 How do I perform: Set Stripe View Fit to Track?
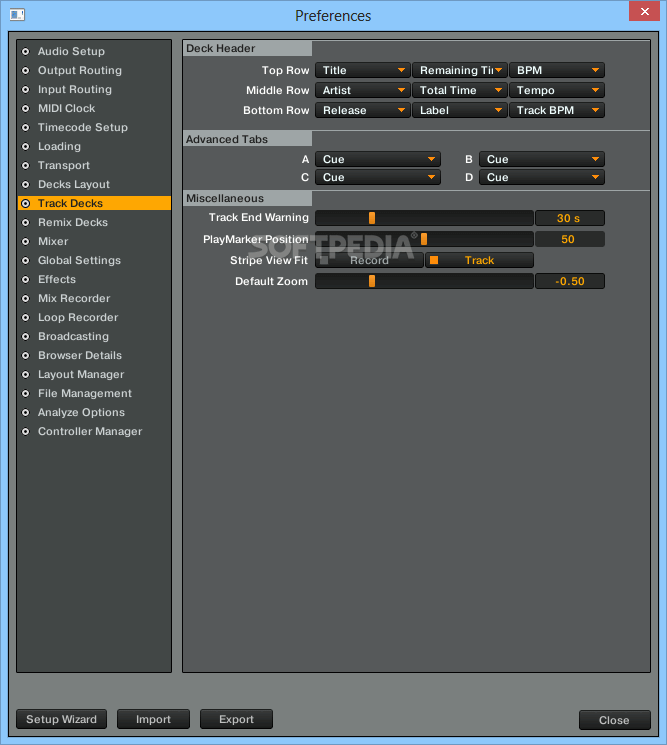coord(479,260)
